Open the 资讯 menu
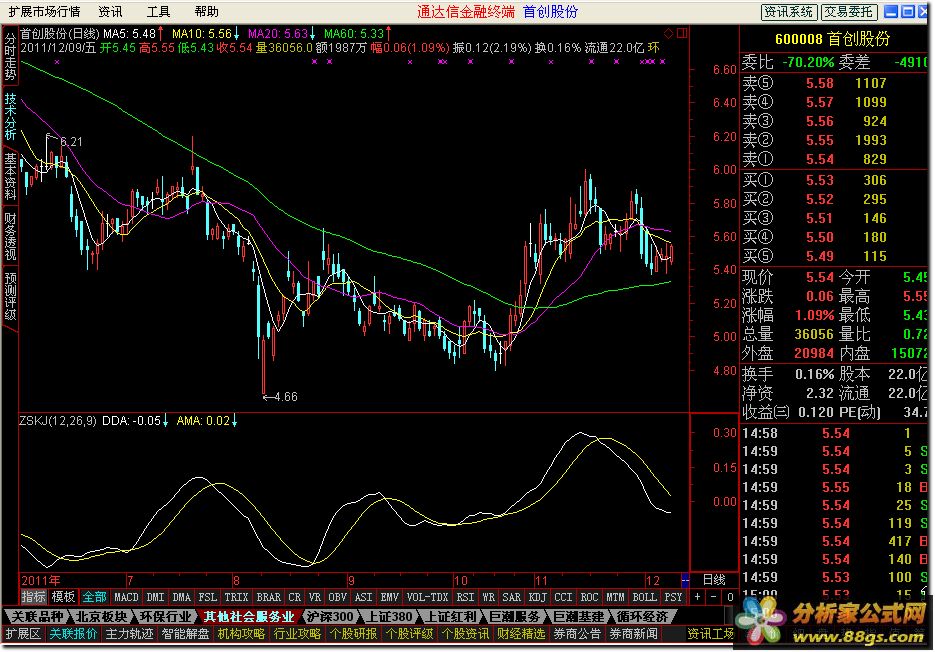 110,11
